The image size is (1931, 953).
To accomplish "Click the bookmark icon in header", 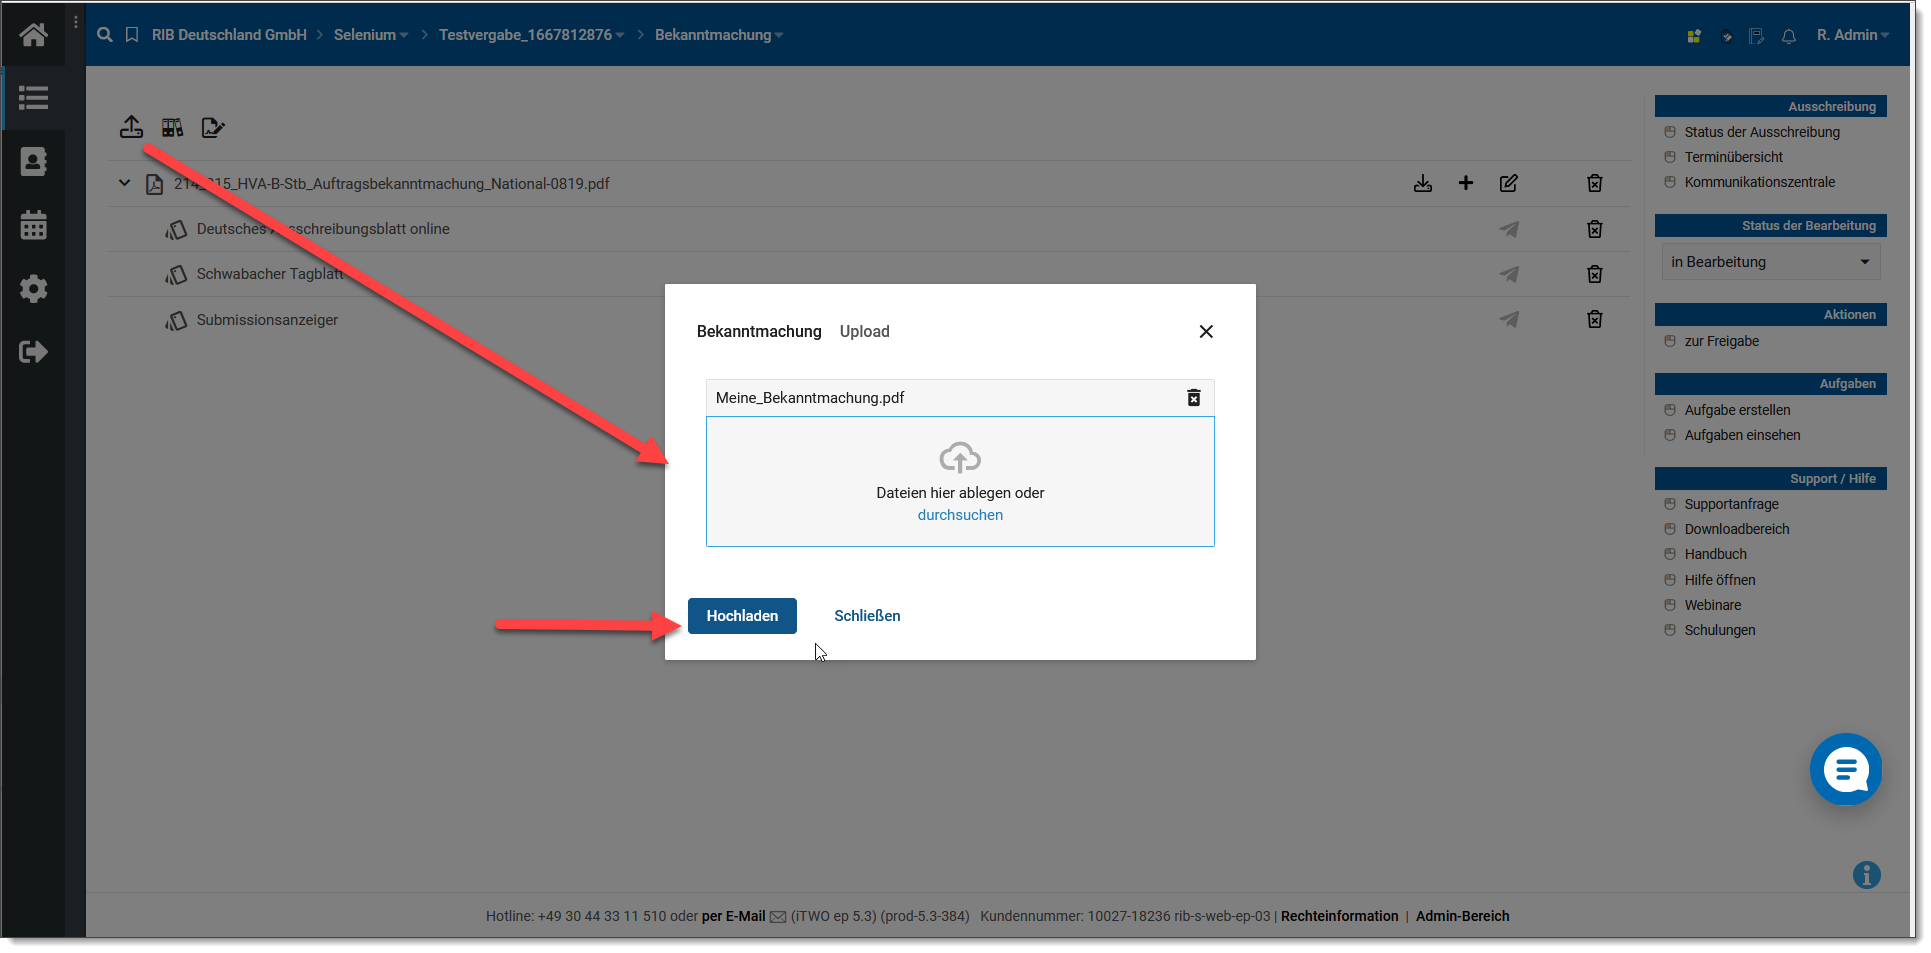I will coord(132,35).
